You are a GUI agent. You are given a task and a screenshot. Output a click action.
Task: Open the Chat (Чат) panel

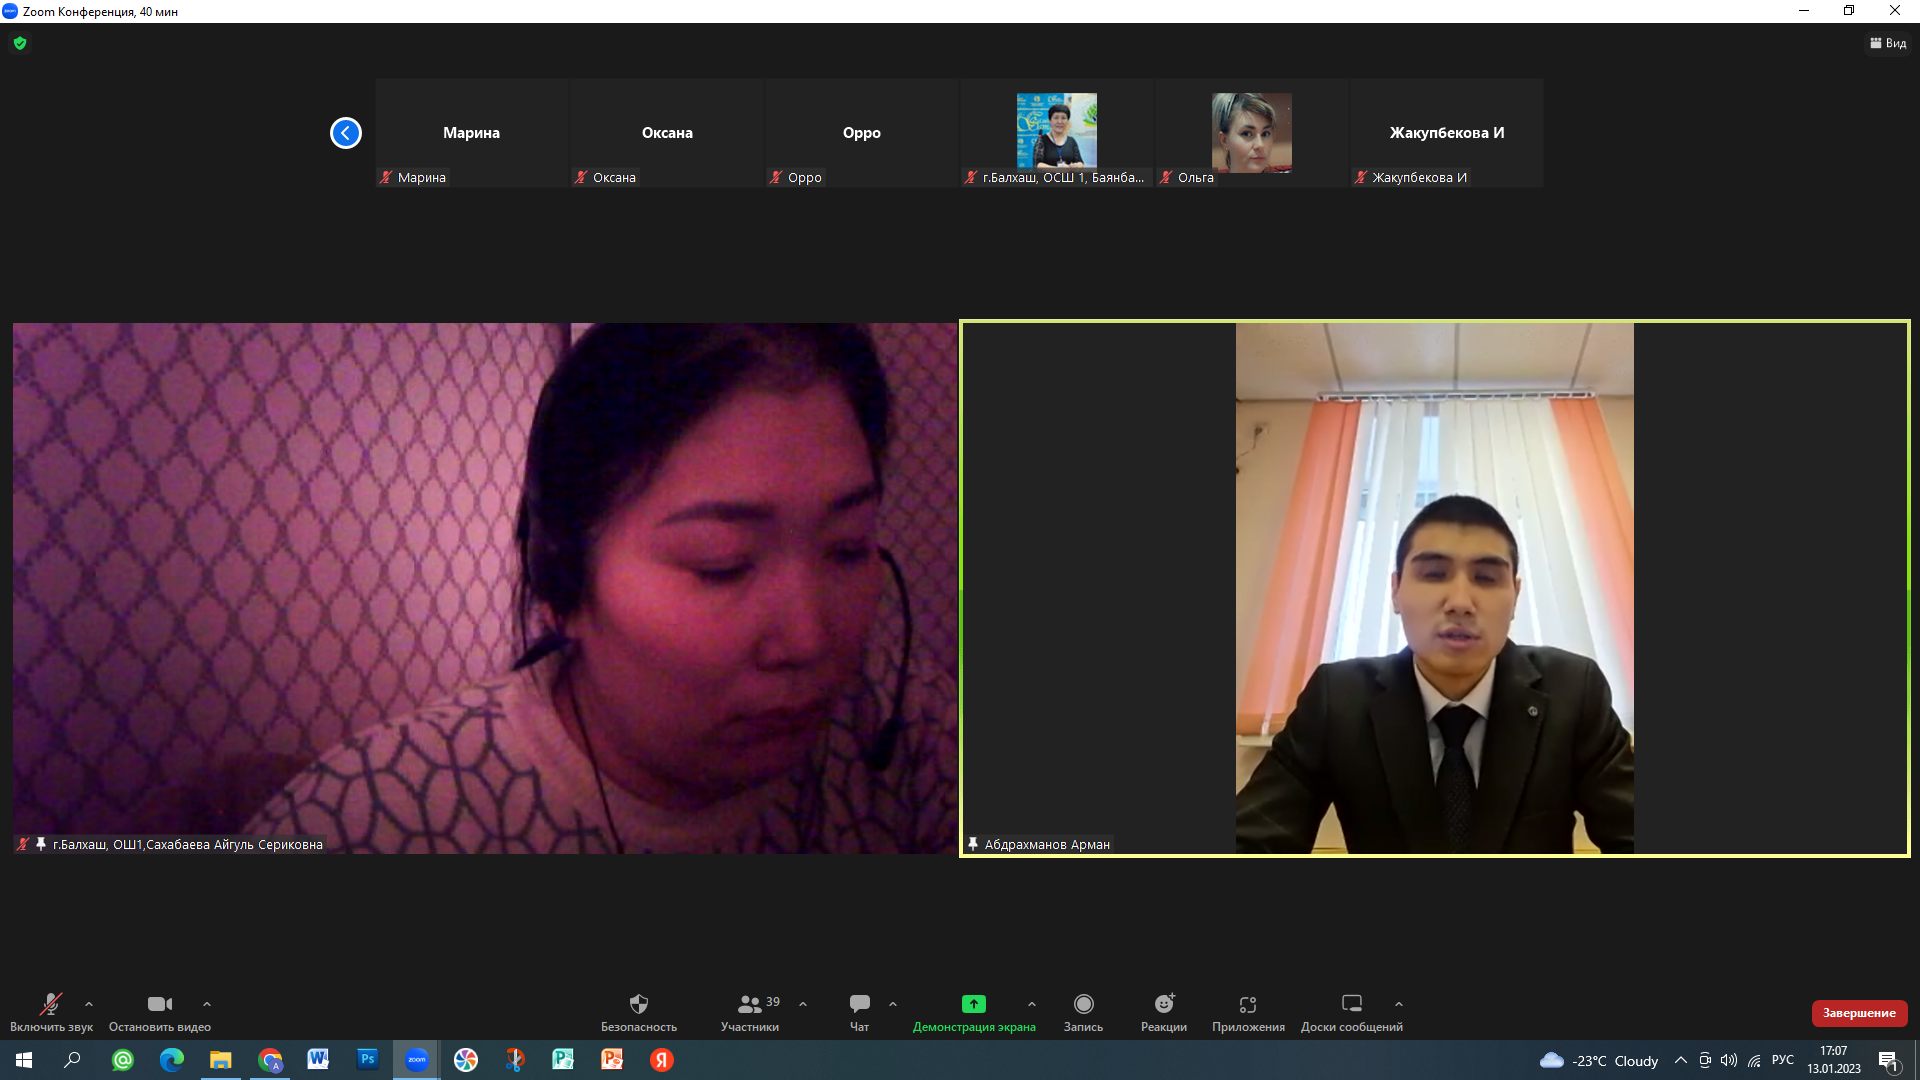[x=859, y=1004]
